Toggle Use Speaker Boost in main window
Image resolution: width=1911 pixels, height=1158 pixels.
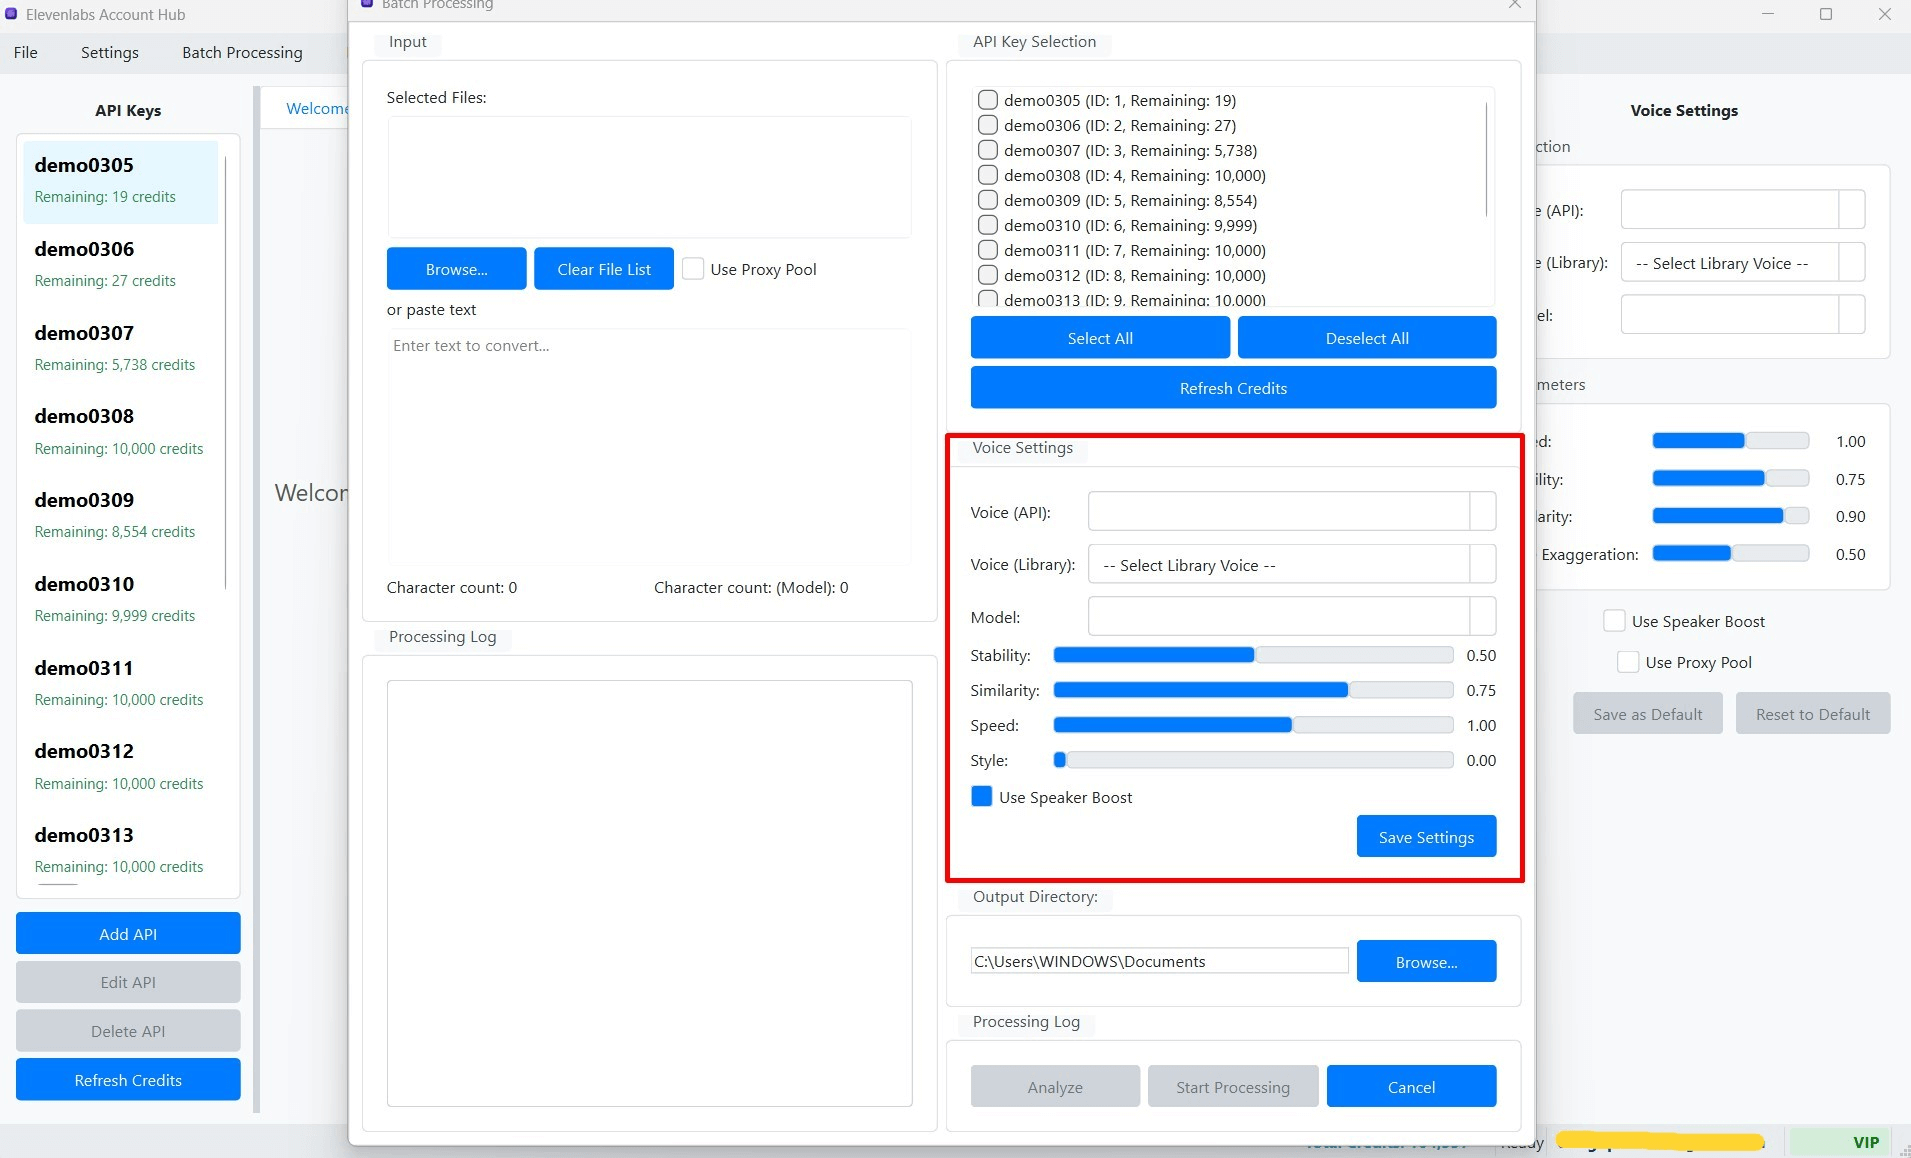pos(1614,621)
